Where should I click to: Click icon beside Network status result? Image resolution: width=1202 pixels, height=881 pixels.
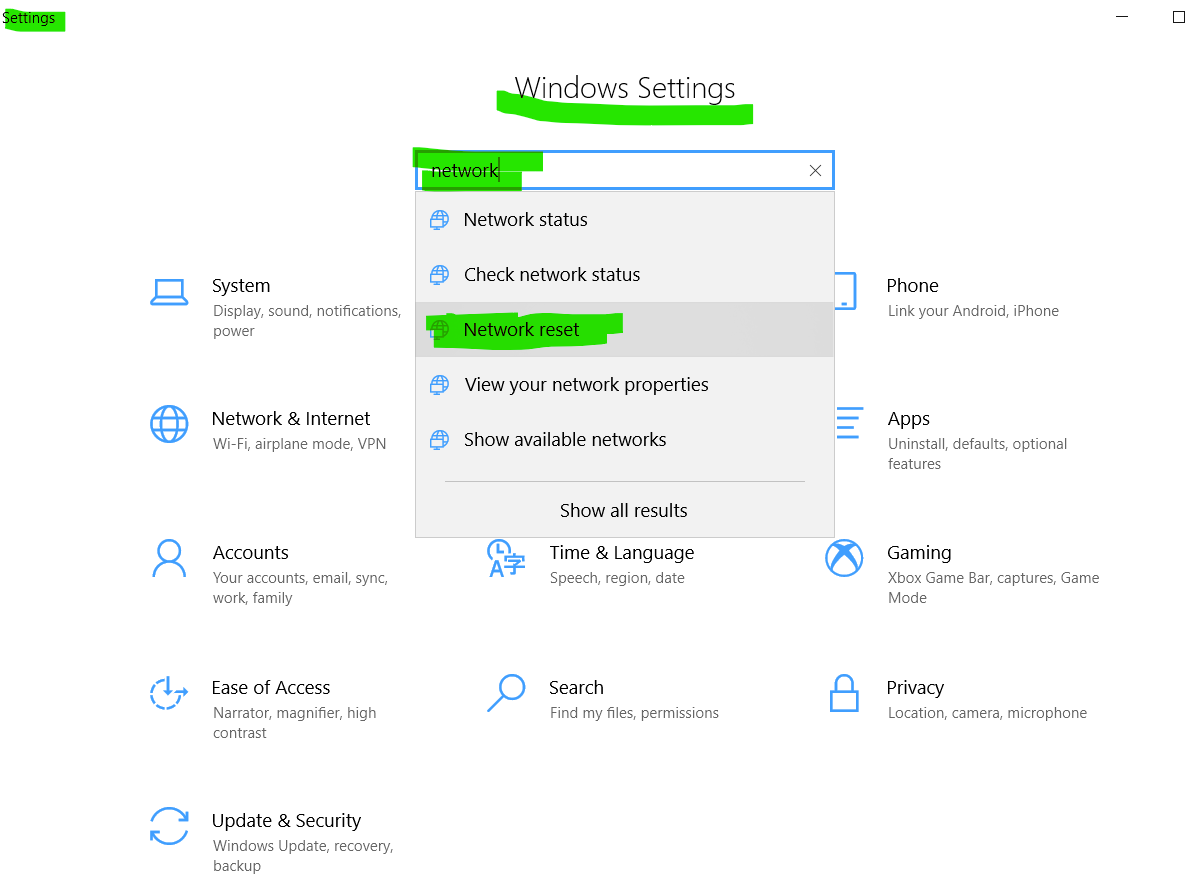coord(439,220)
